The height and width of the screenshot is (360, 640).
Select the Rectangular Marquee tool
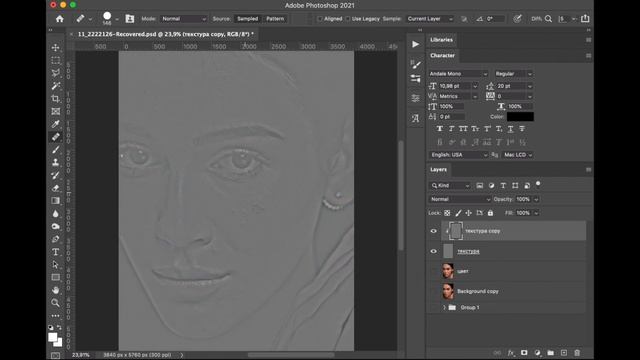point(56,60)
